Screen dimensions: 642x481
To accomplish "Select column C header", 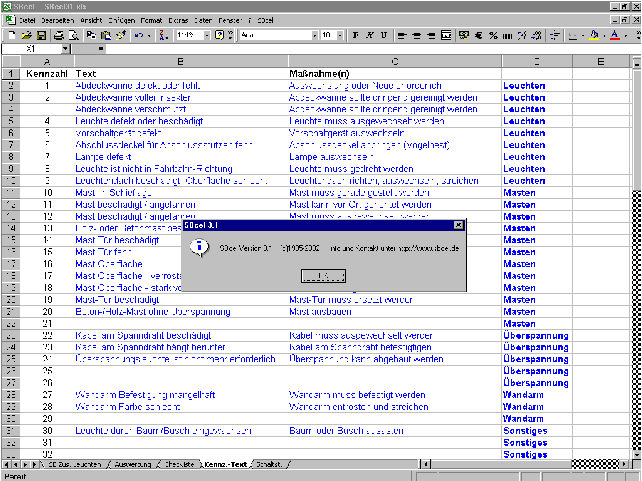I will (x=395, y=62).
